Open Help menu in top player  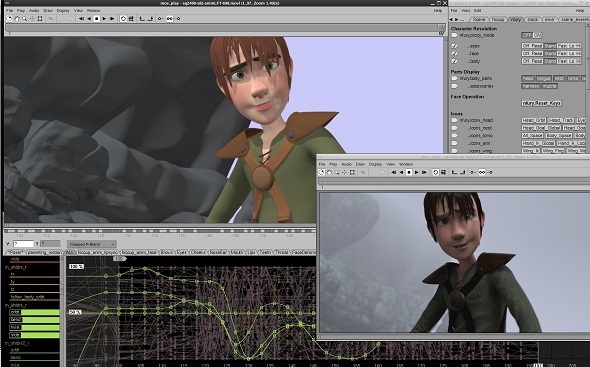point(438,11)
